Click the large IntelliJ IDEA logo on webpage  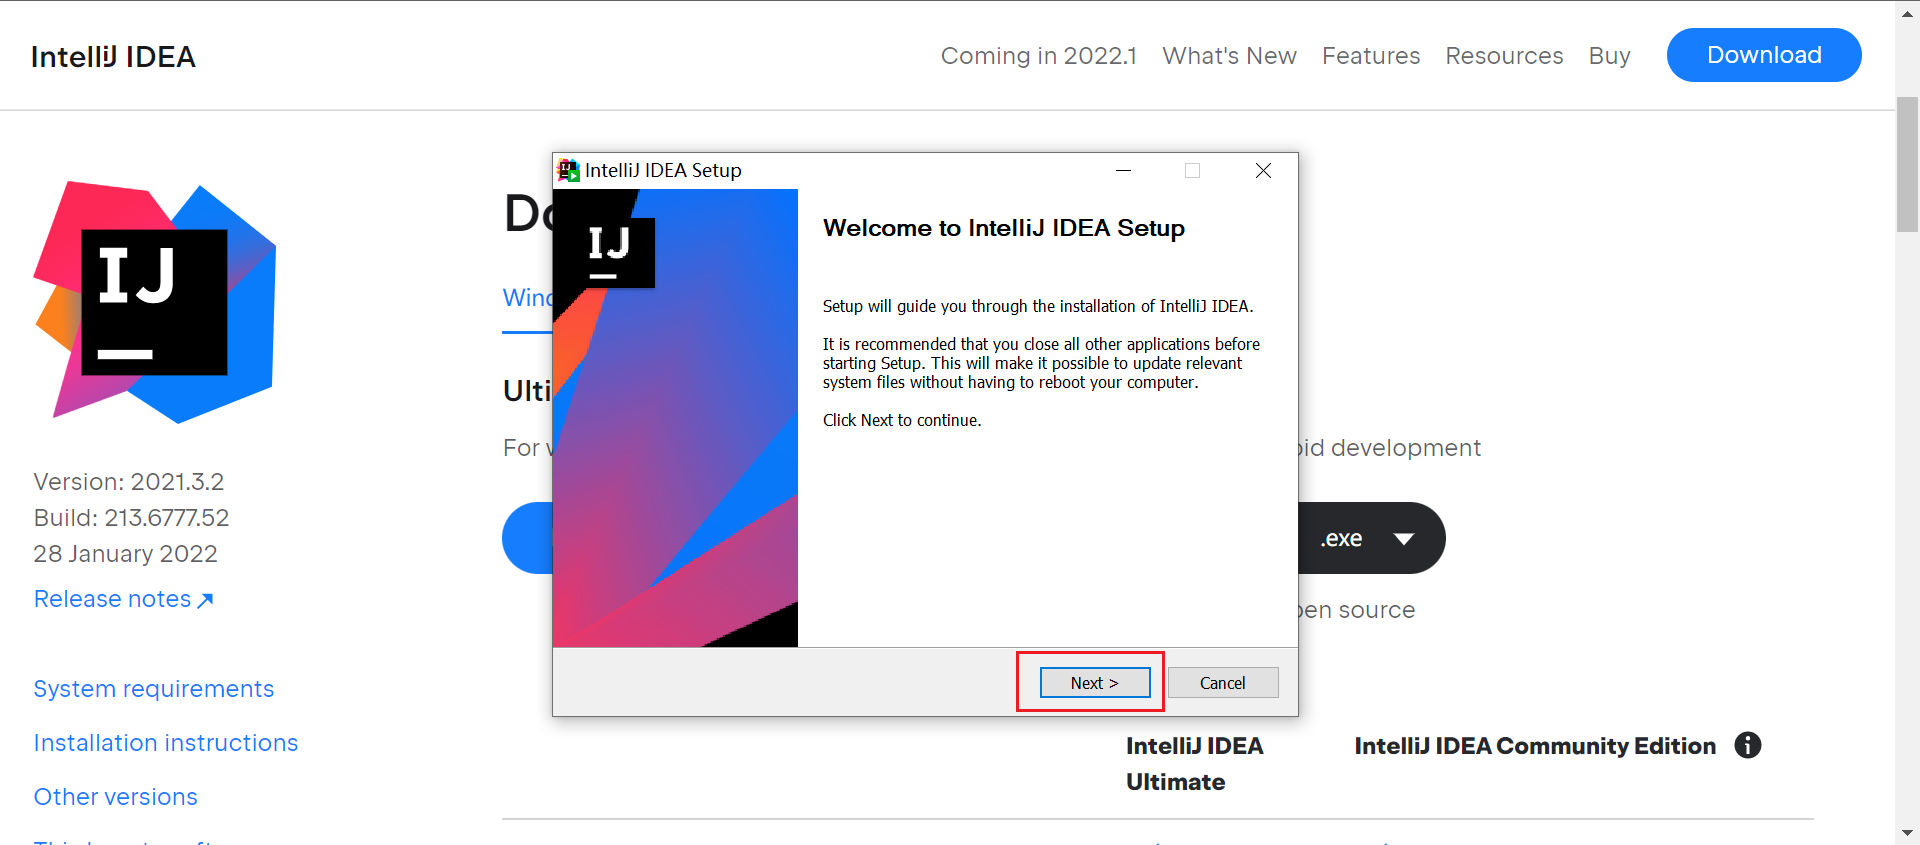click(155, 302)
